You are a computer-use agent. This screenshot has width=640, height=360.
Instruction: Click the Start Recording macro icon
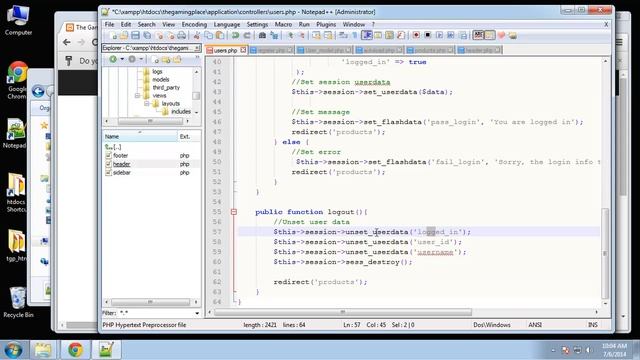click(x=416, y=36)
